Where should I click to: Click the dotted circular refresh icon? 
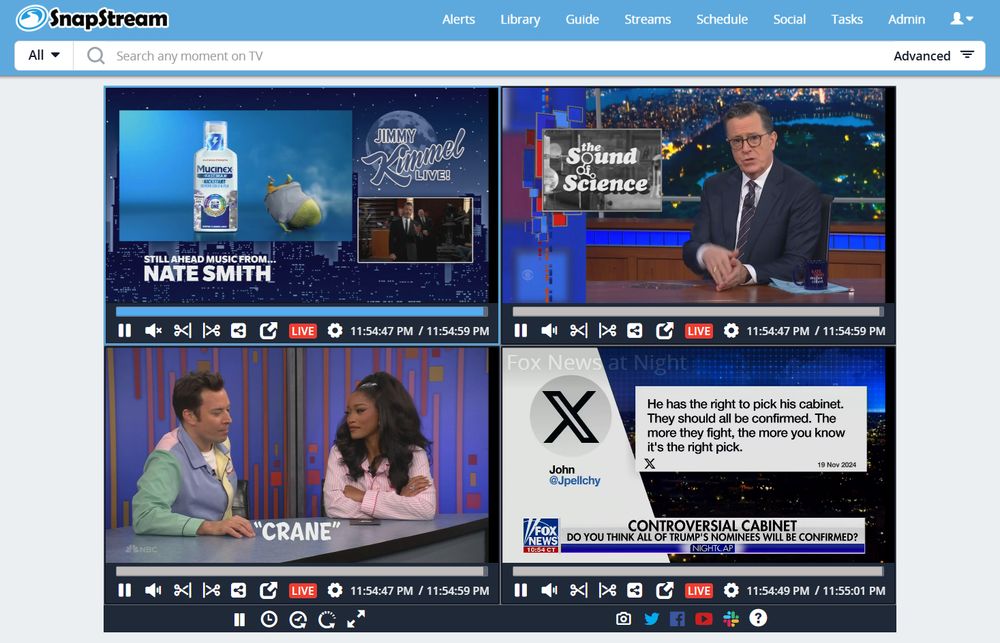pos(327,619)
